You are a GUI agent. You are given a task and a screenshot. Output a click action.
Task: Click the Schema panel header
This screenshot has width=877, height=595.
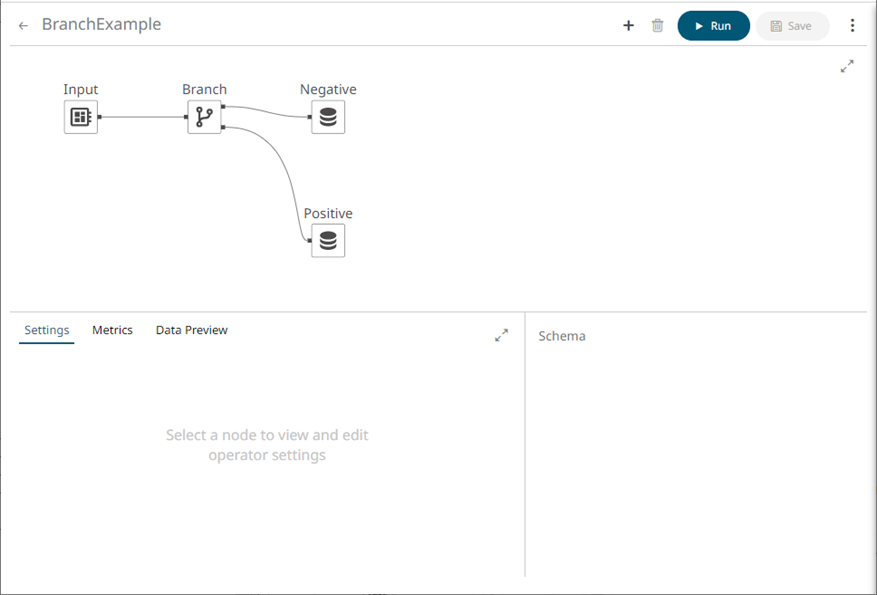coord(562,336)
